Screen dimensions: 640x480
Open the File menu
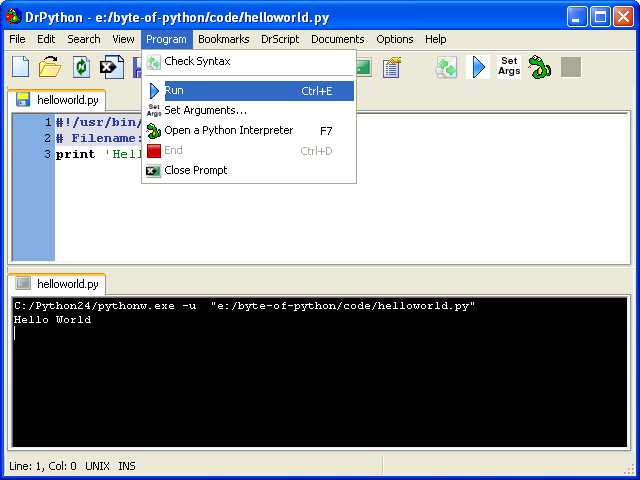pos(17,39)
